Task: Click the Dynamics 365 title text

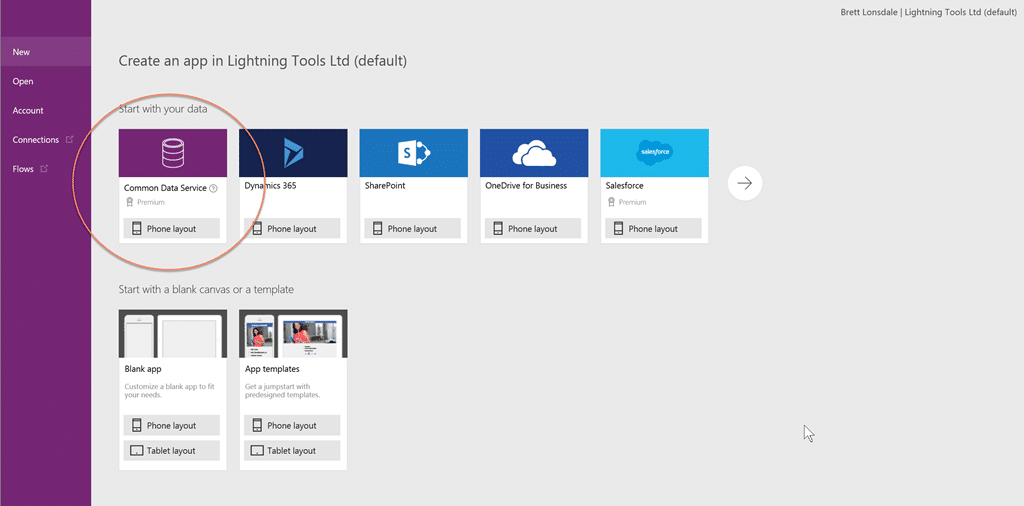Action: tap(270, 185)
